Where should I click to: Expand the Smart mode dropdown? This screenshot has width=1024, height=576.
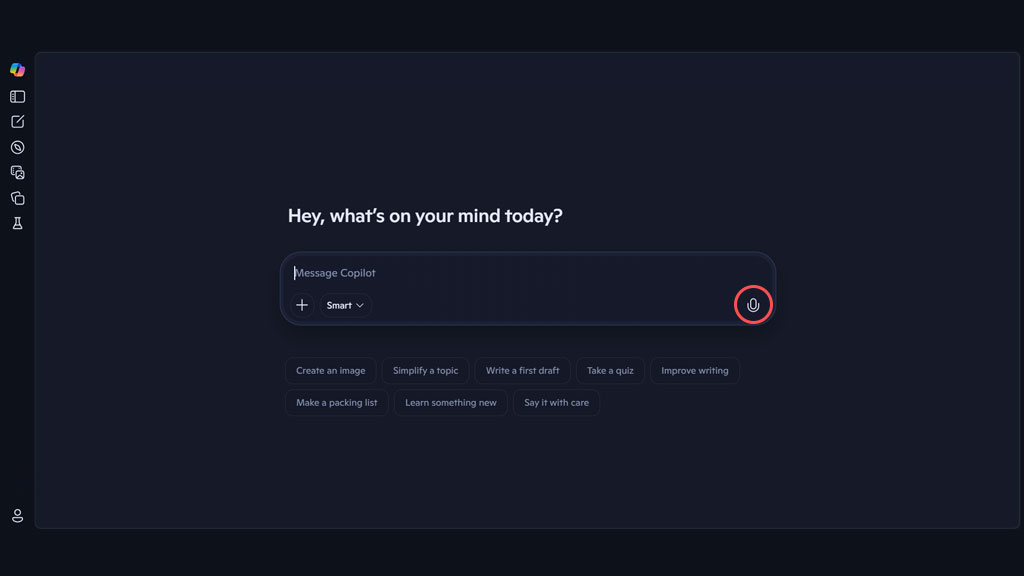coord(345,305)
